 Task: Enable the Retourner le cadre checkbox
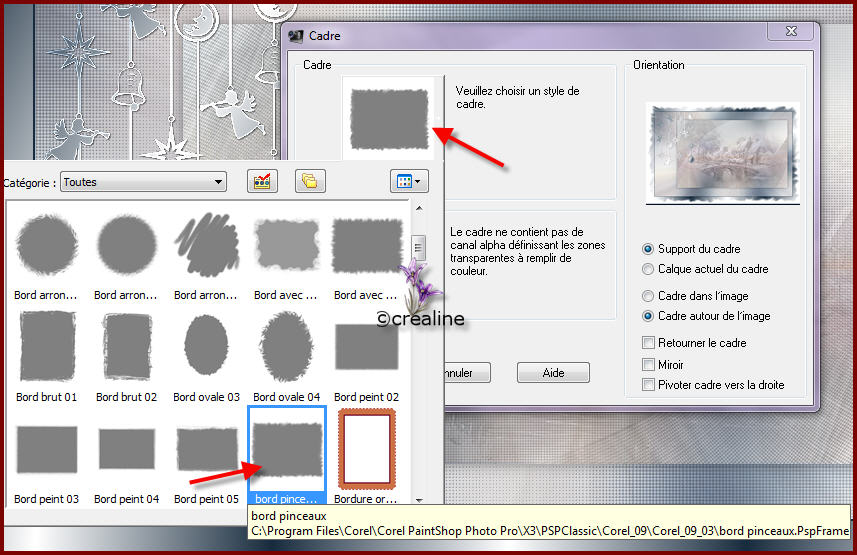tap(649, 343)
